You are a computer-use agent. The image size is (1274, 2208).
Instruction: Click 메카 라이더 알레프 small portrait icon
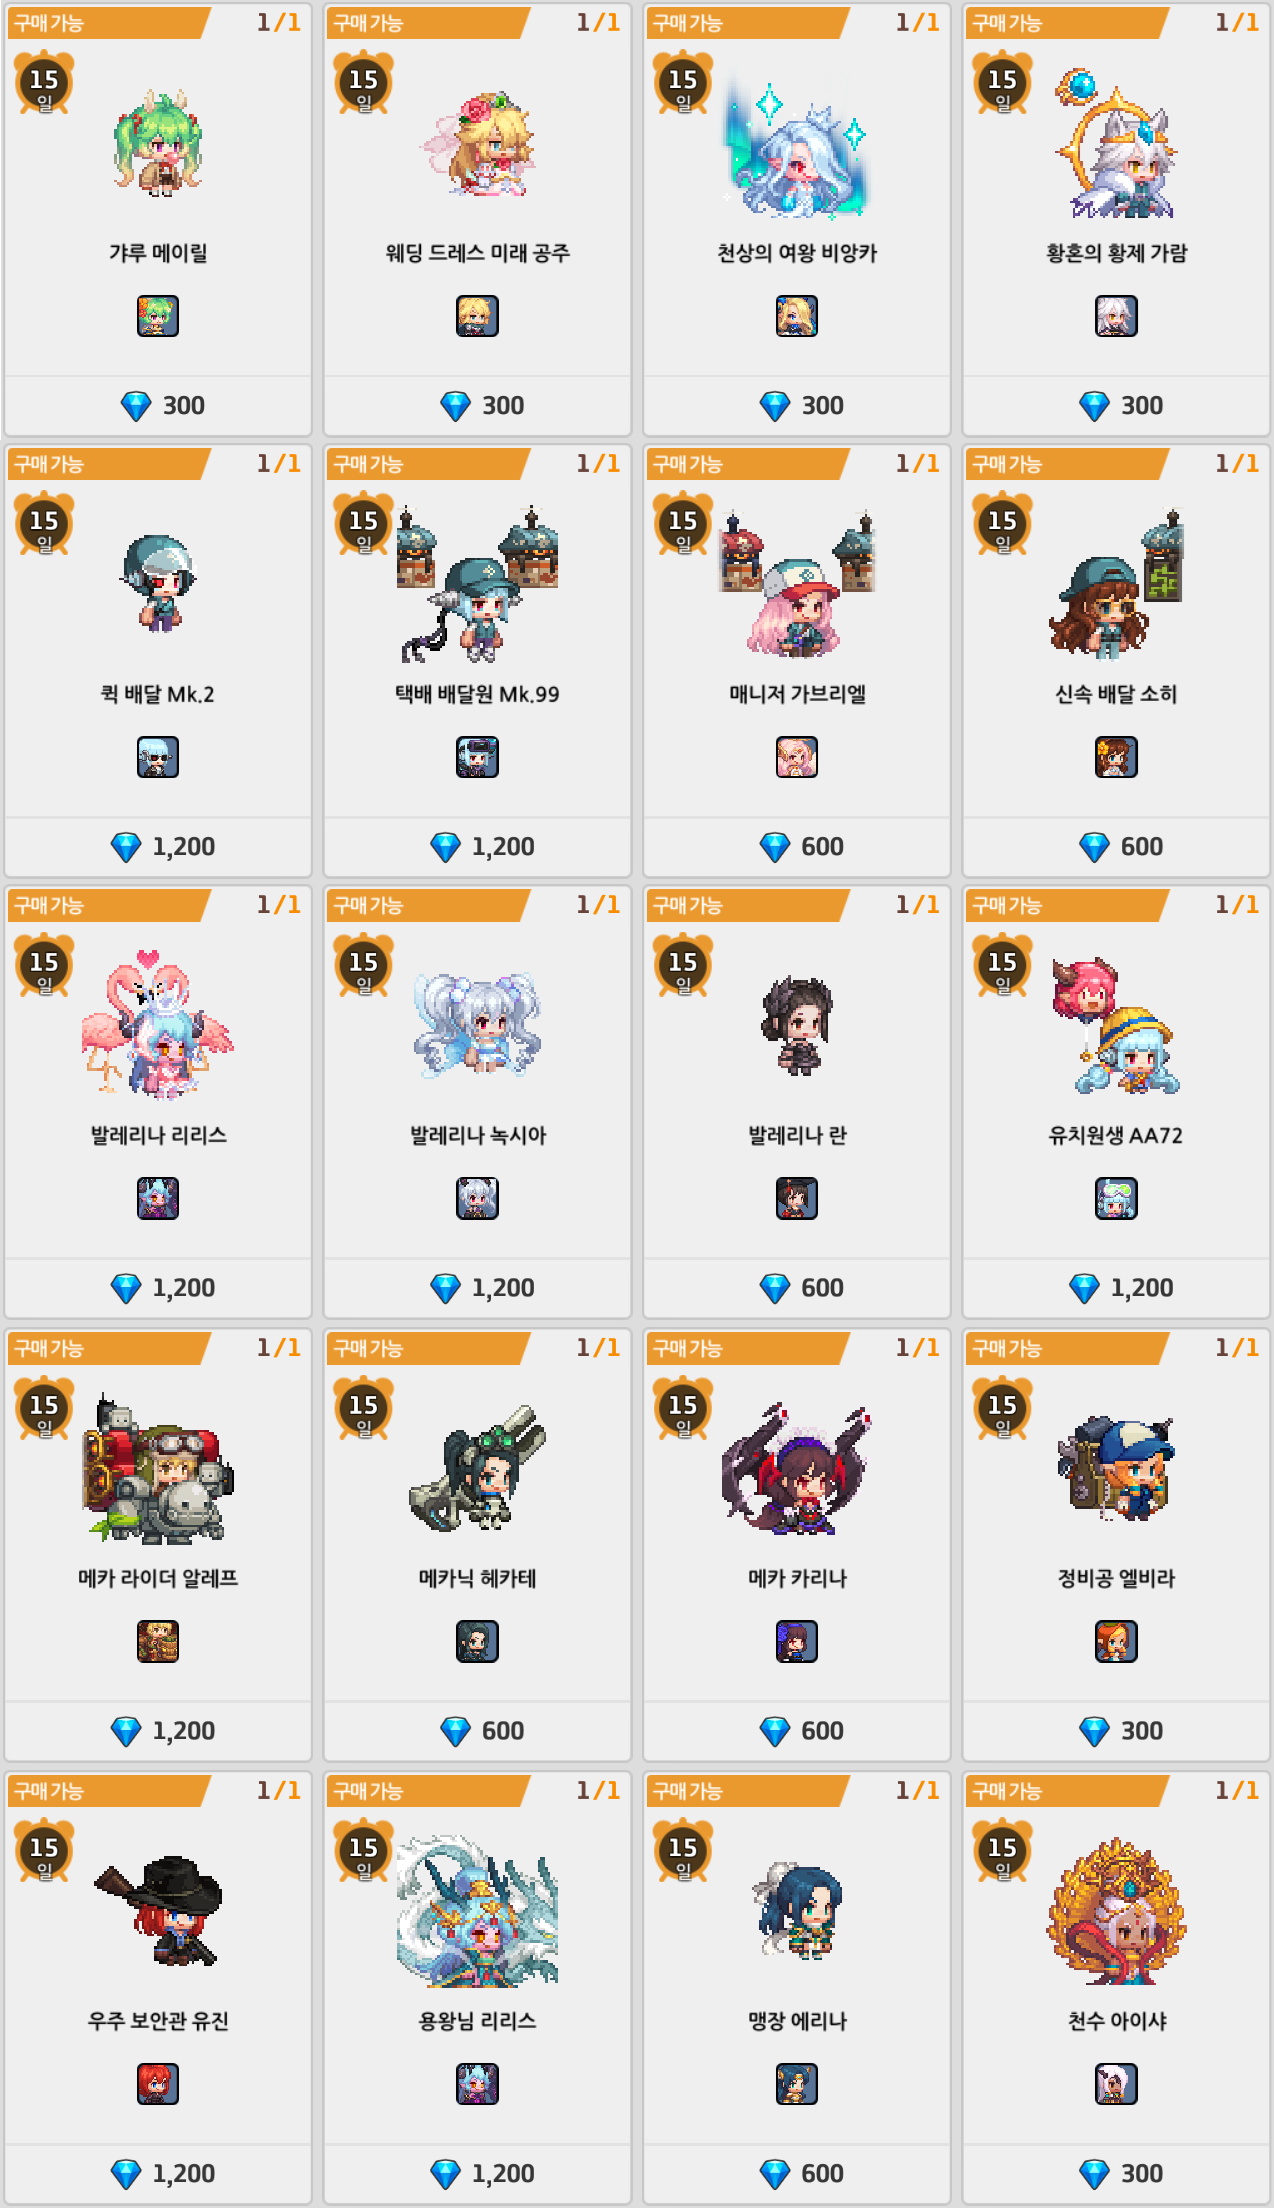[158, 1641]
